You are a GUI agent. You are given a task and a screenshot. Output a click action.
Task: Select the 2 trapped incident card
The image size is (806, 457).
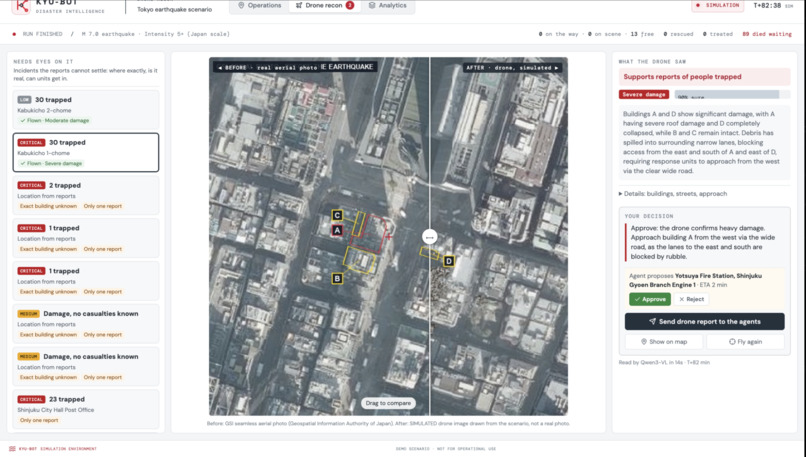tap(86, 195)
